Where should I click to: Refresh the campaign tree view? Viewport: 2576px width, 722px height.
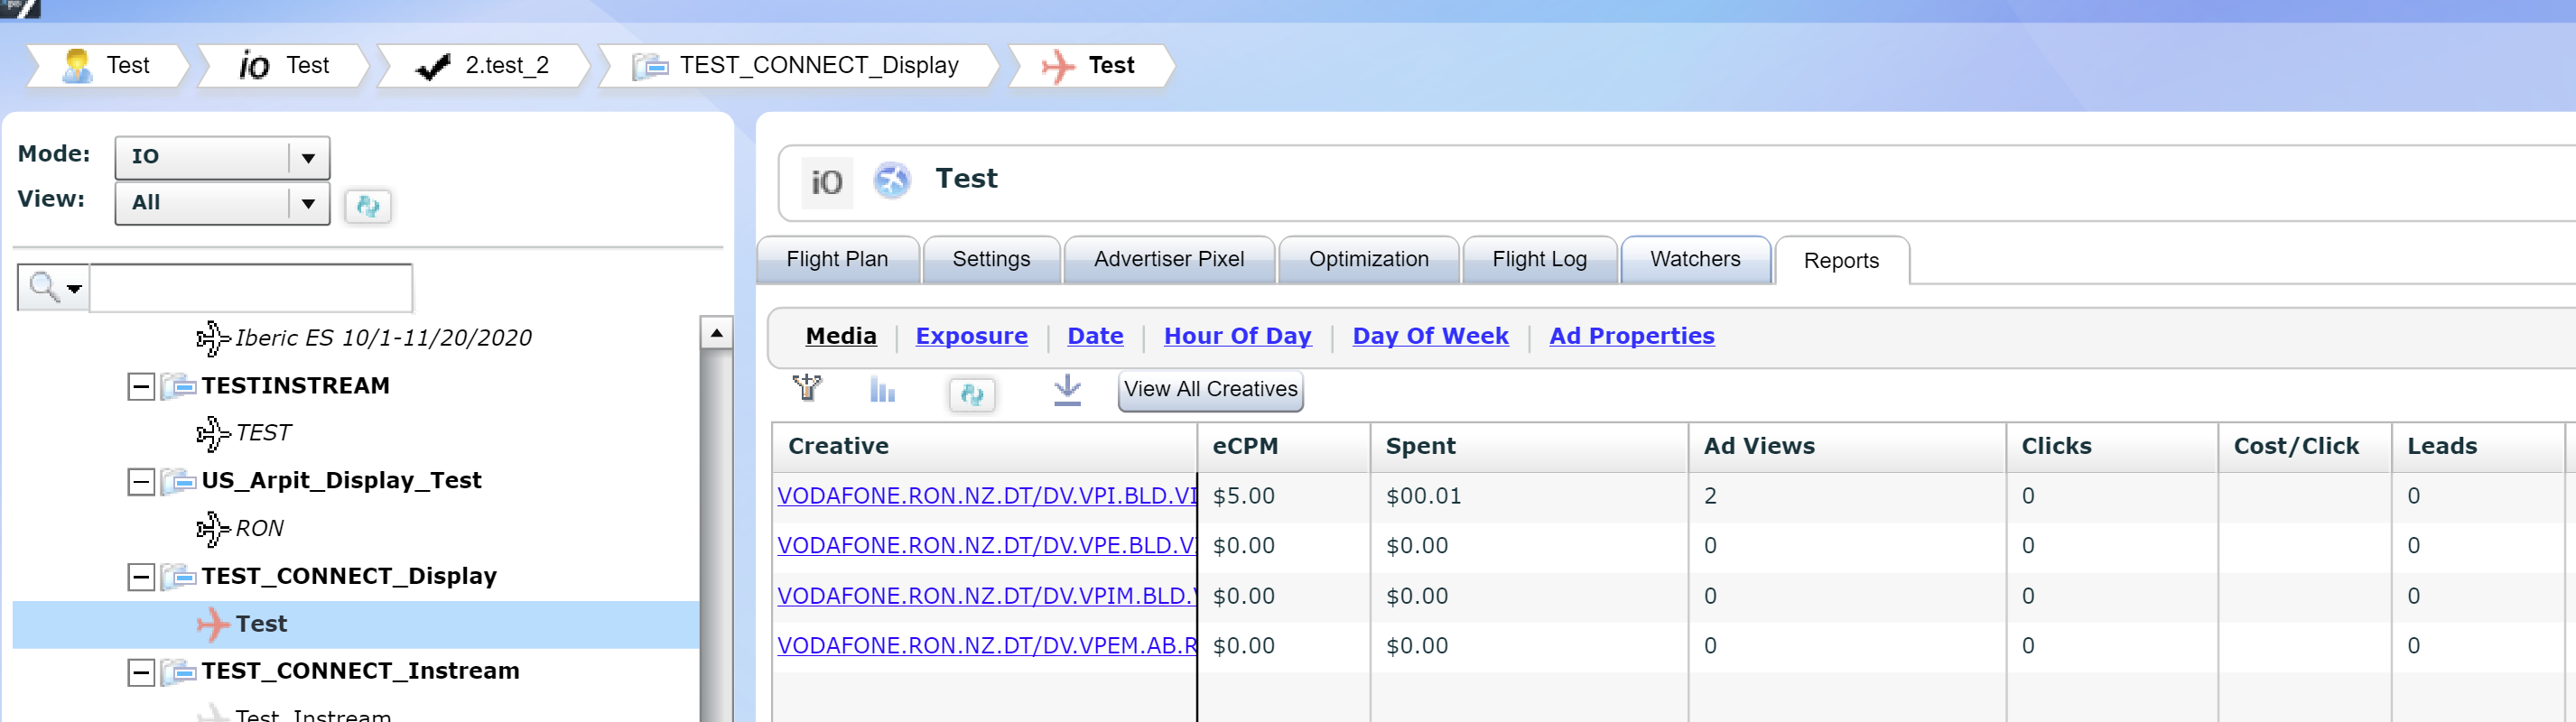pos(367,206)
